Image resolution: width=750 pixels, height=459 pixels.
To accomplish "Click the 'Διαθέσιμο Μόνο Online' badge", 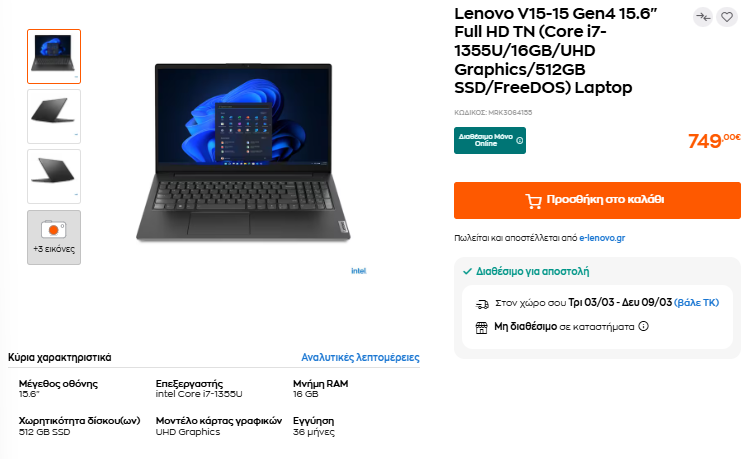I will [x=490, y=141].
